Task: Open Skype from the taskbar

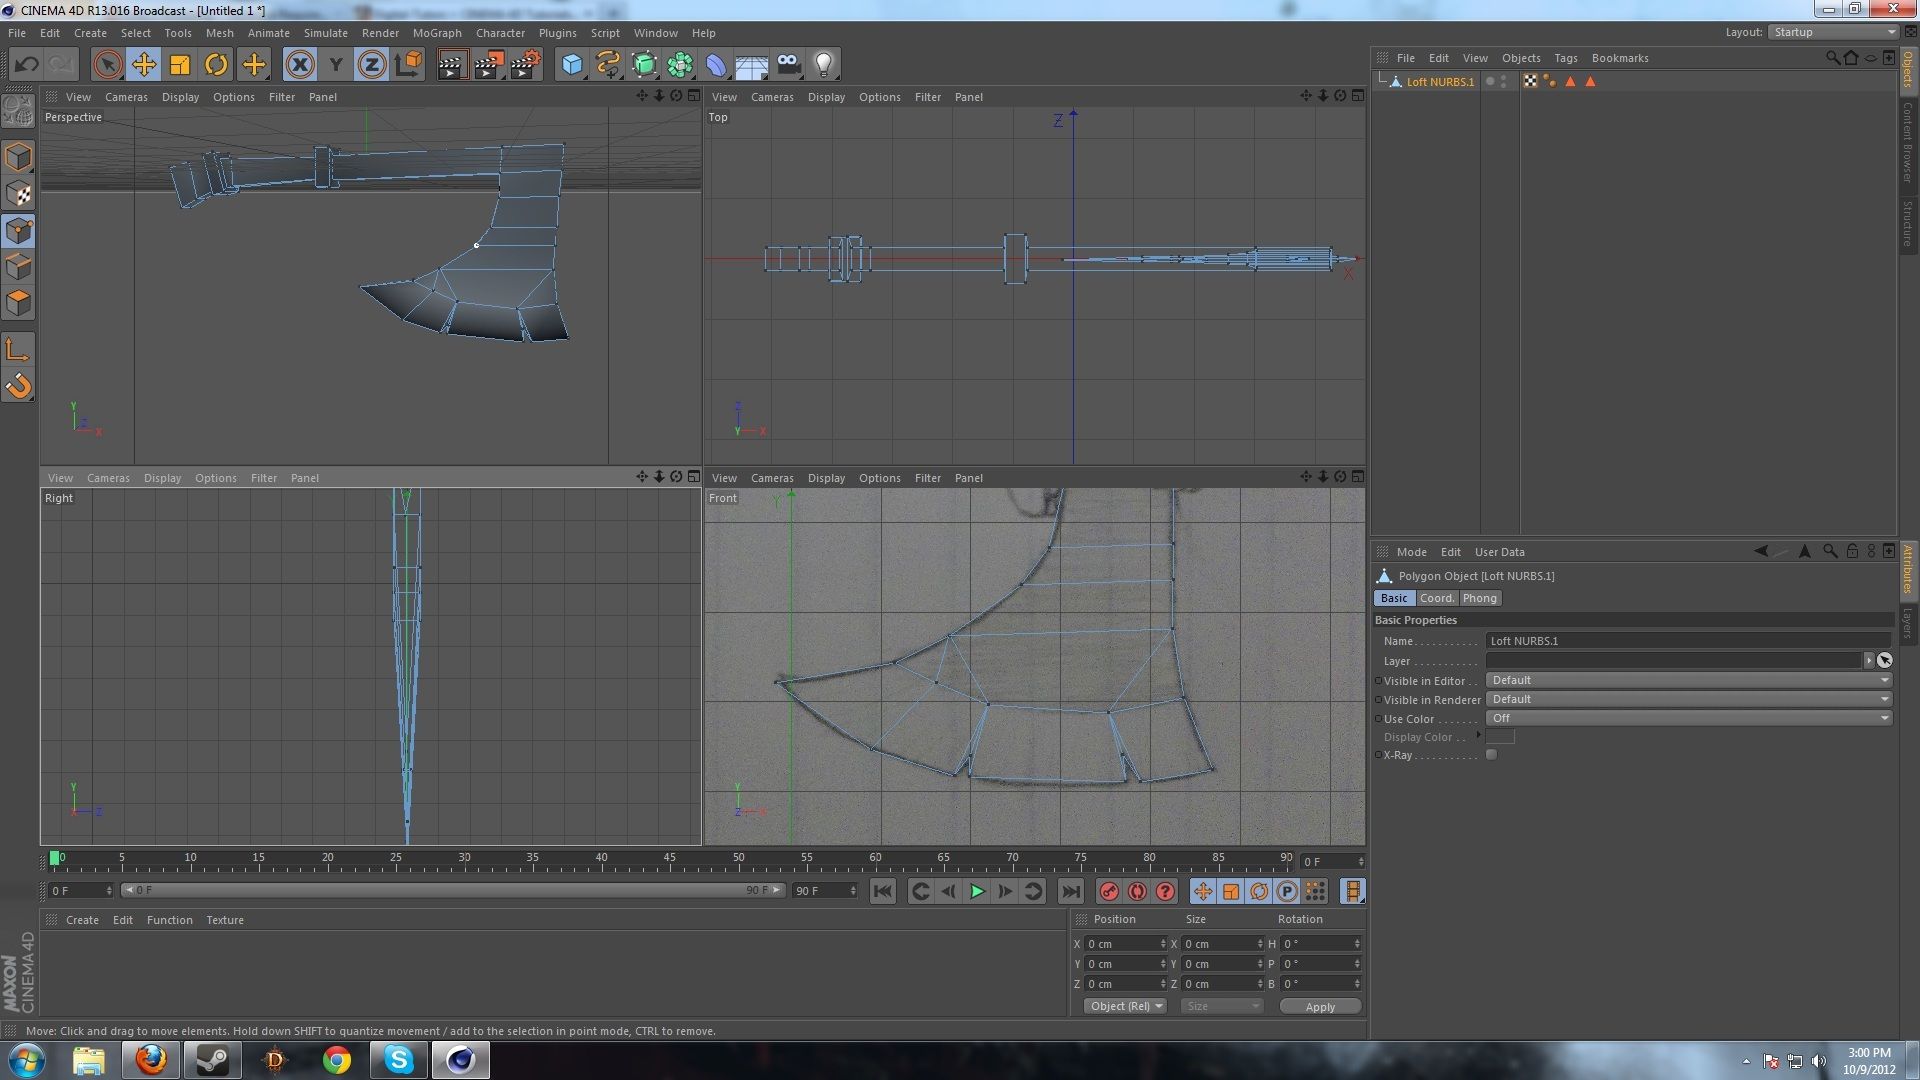Action: [398, 1060]
